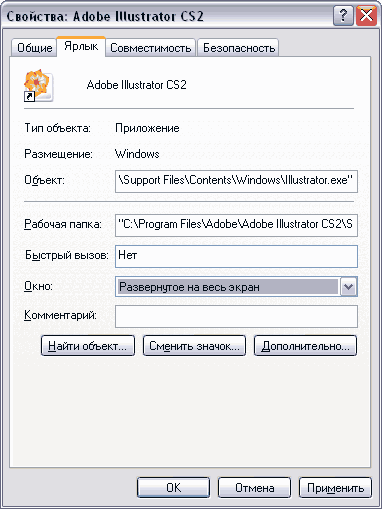Open the Совместимость tab
The height and width of the screenshot is (509, 382).
tap(151, 48)
